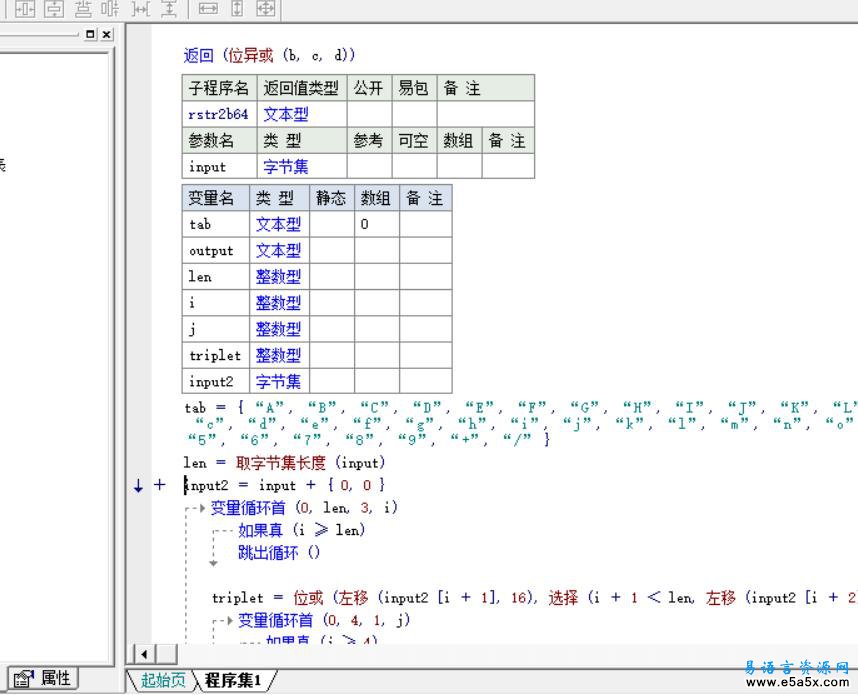Click the tab = { "A", "B" assignment line

pos(520,424)
